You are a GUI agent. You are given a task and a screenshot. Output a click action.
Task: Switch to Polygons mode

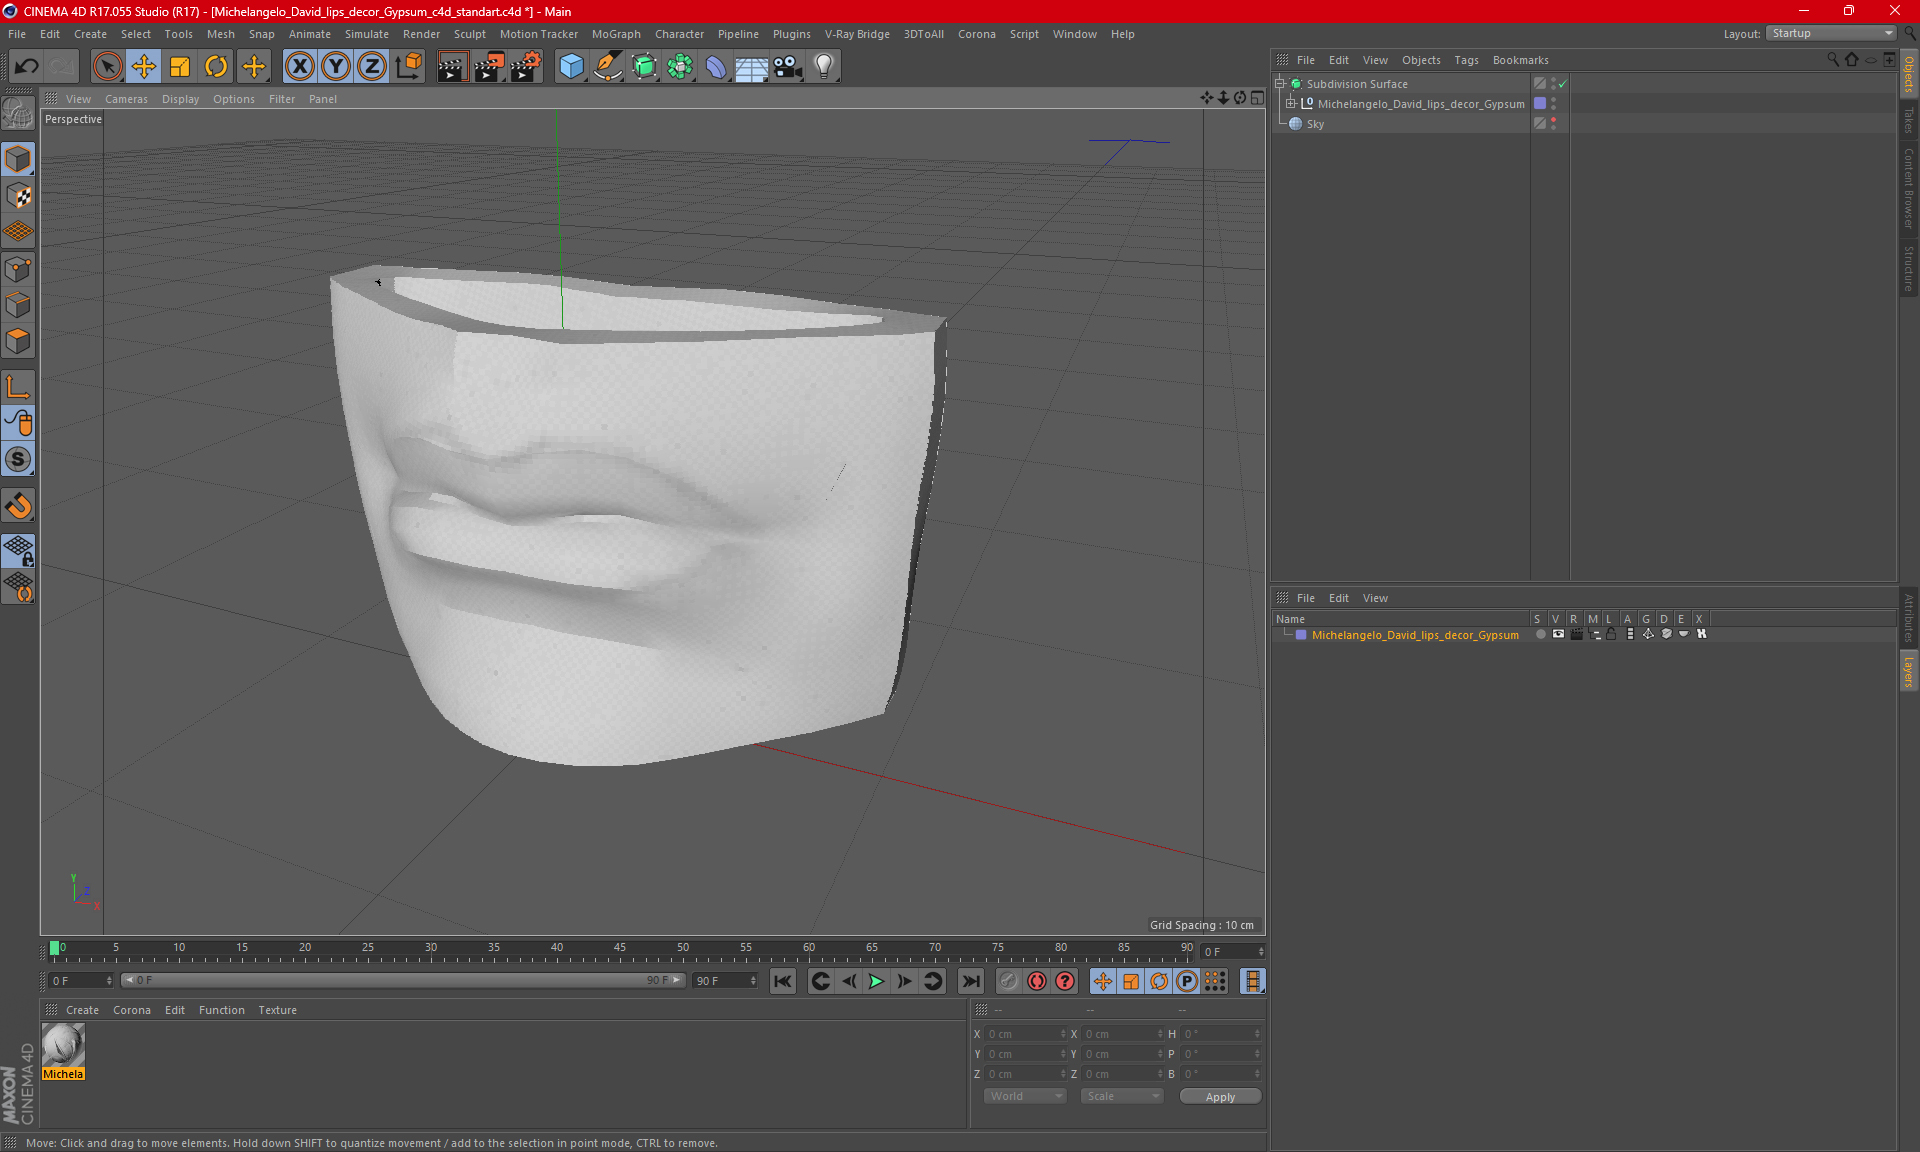point(19,341)
